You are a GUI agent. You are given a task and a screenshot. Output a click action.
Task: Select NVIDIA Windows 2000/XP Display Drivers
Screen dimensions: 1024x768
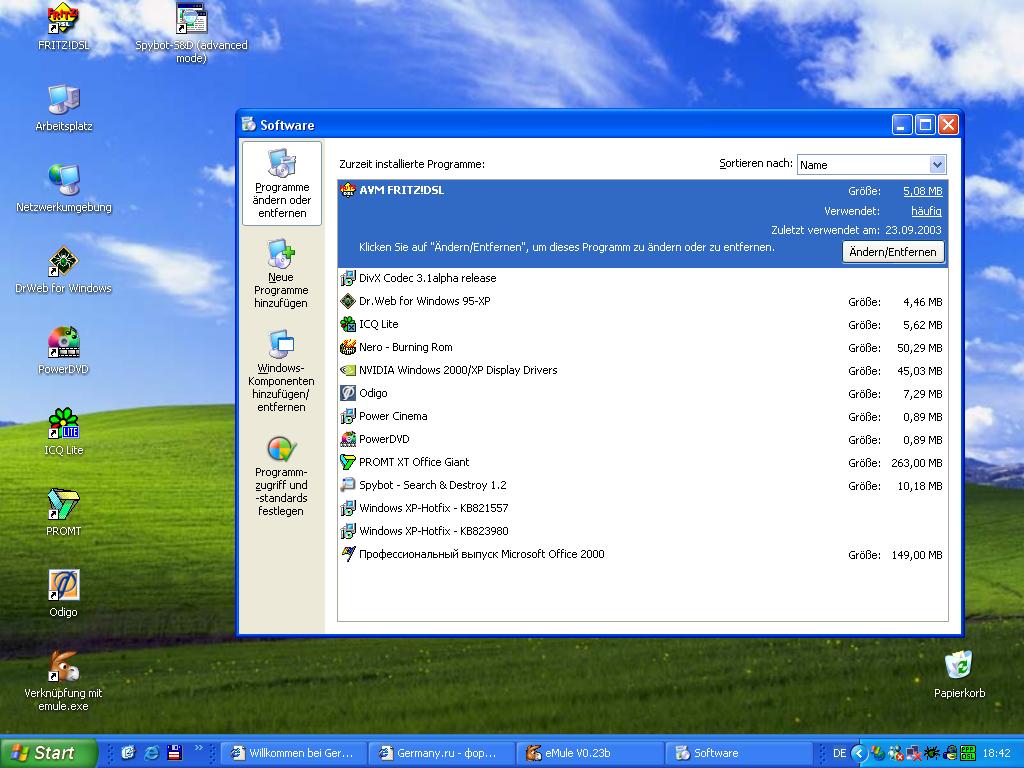(643, 370)
